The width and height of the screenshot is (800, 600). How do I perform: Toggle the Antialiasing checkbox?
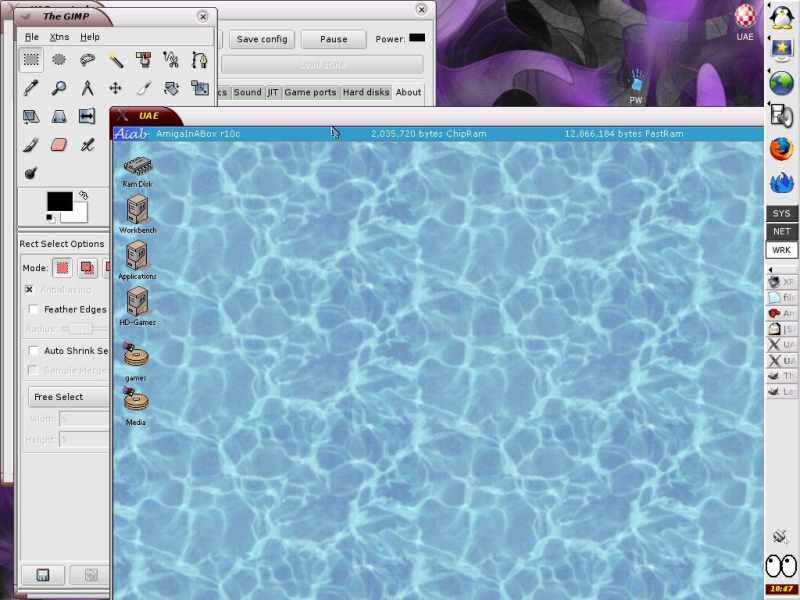(29, 289)
